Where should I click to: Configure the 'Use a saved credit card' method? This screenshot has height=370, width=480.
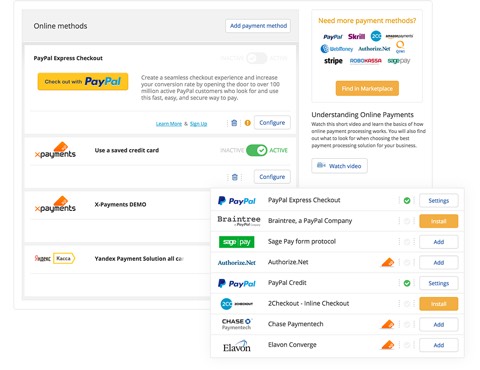tap(272, 177)
